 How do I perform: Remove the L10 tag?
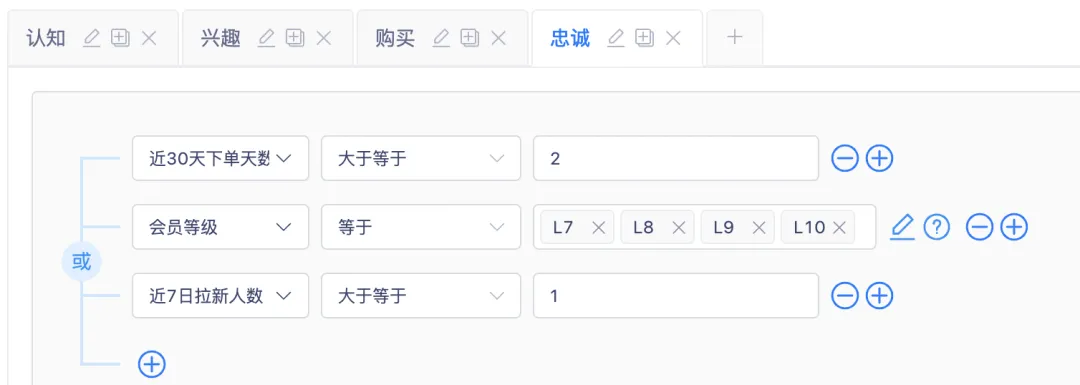pos(839,227)
